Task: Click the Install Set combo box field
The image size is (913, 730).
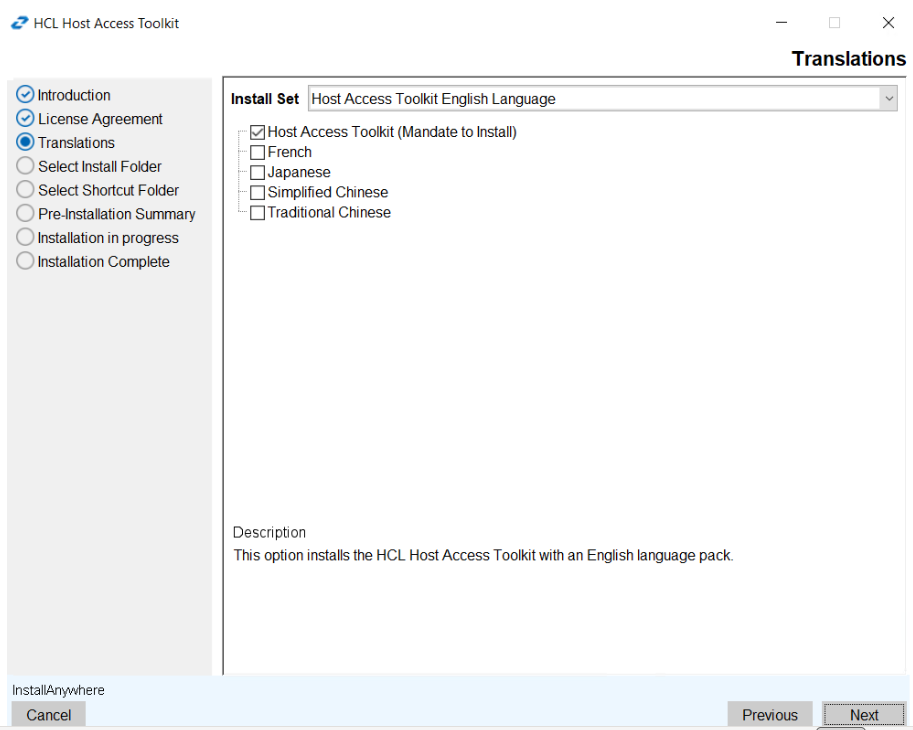Action: (x=603, y=99)
